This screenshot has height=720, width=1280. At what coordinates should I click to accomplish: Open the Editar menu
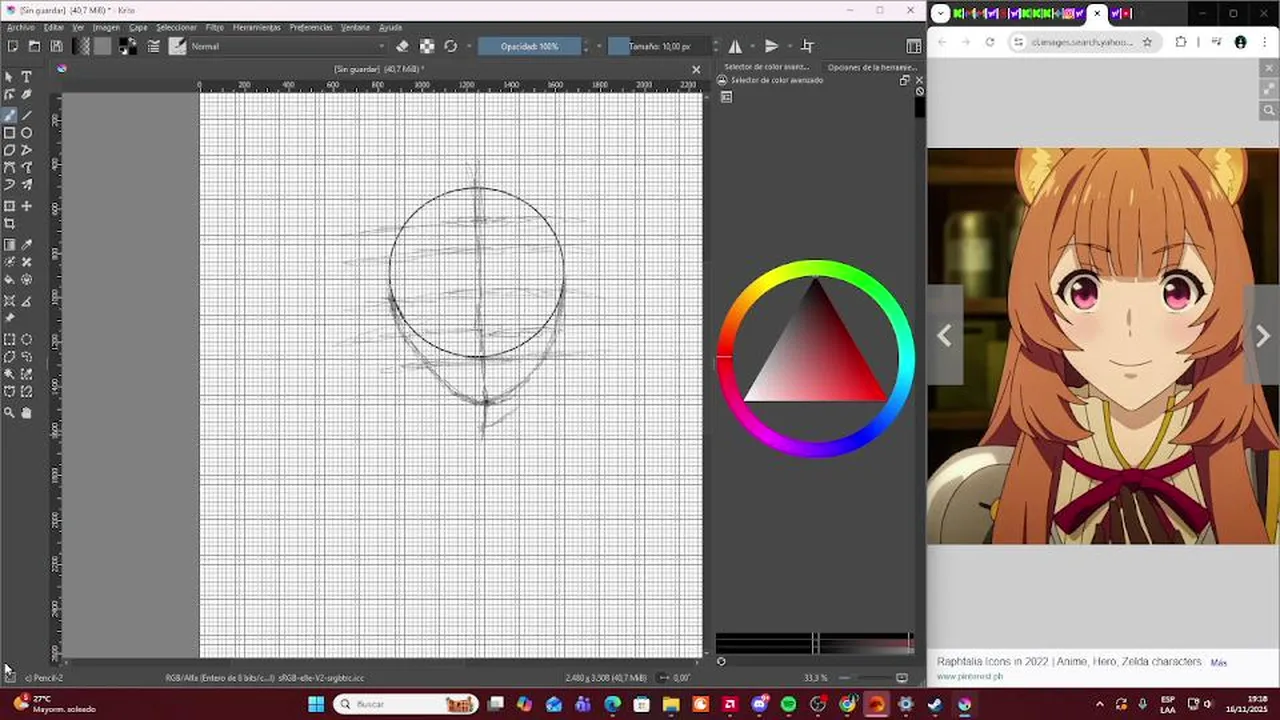(53, 27)
